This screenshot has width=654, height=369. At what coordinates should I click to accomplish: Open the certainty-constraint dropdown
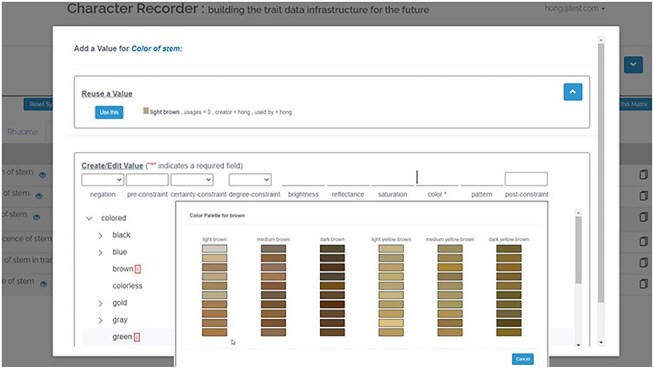coord(192,180)
